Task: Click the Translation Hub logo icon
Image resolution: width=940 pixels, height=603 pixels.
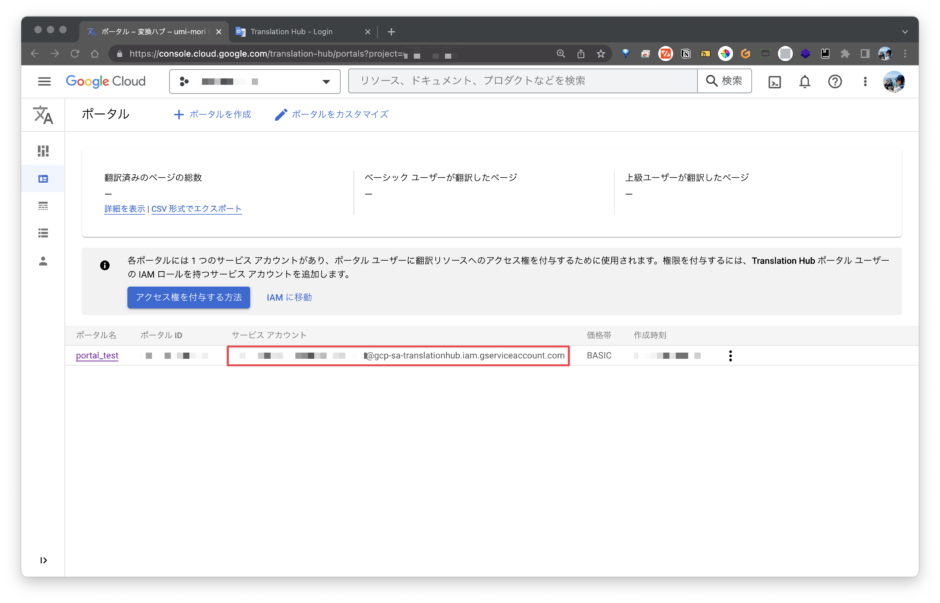Action: (x=43, y=115)
